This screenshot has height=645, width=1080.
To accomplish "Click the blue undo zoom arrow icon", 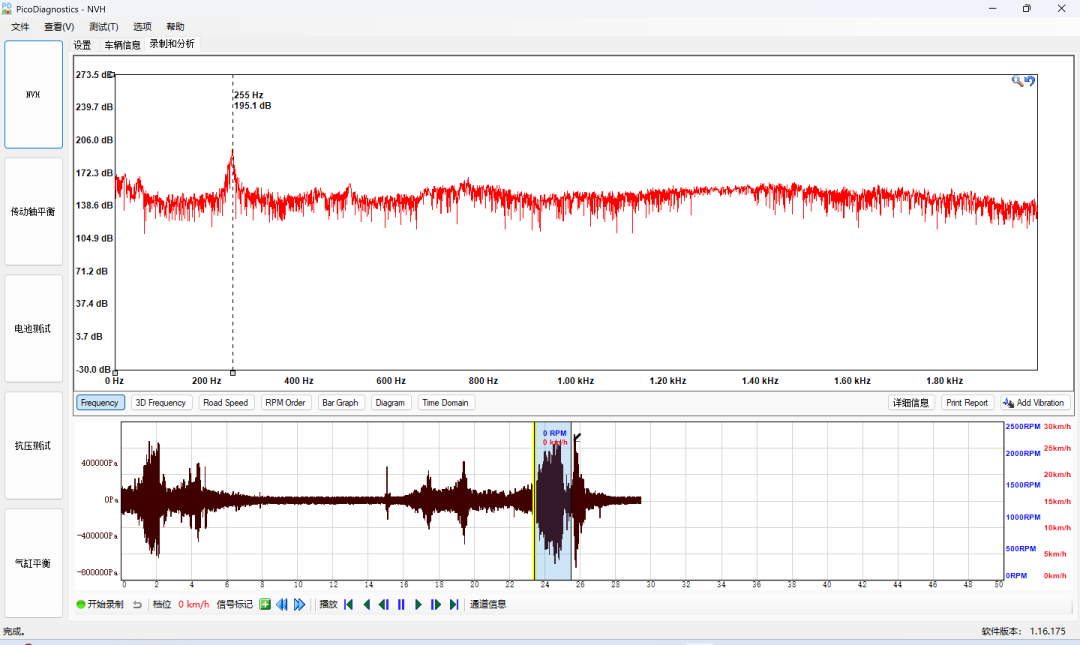I will click(x=1030, y=81).
